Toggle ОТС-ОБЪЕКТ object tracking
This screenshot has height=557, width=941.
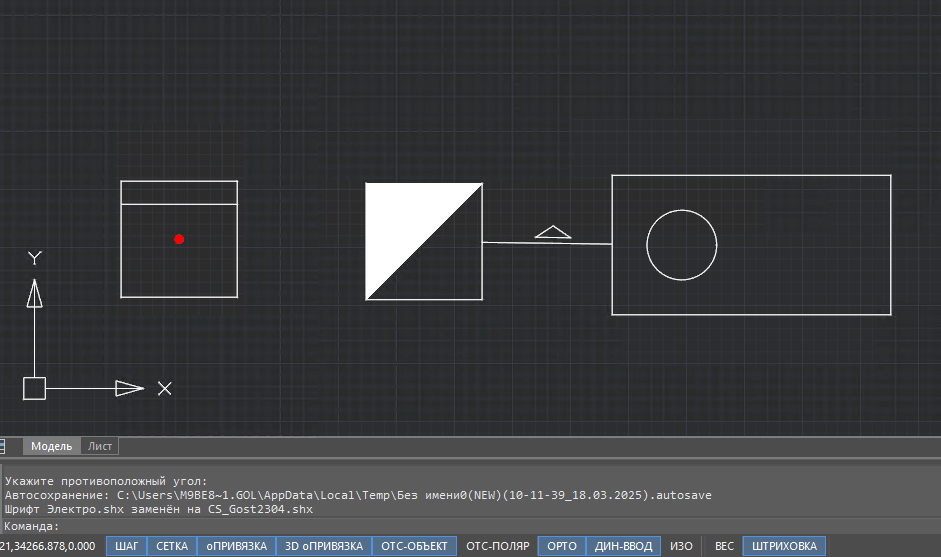click(x=415, y=546)
